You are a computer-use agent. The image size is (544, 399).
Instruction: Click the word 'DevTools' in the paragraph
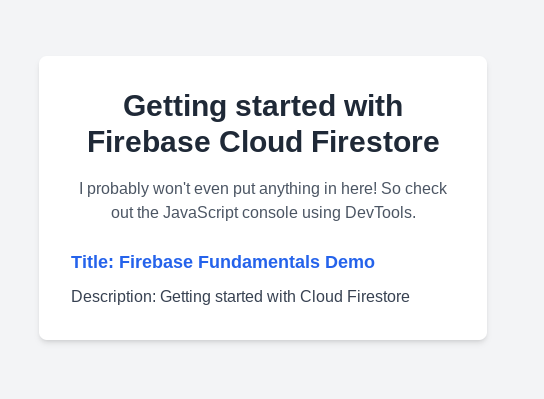pos(378,212)
